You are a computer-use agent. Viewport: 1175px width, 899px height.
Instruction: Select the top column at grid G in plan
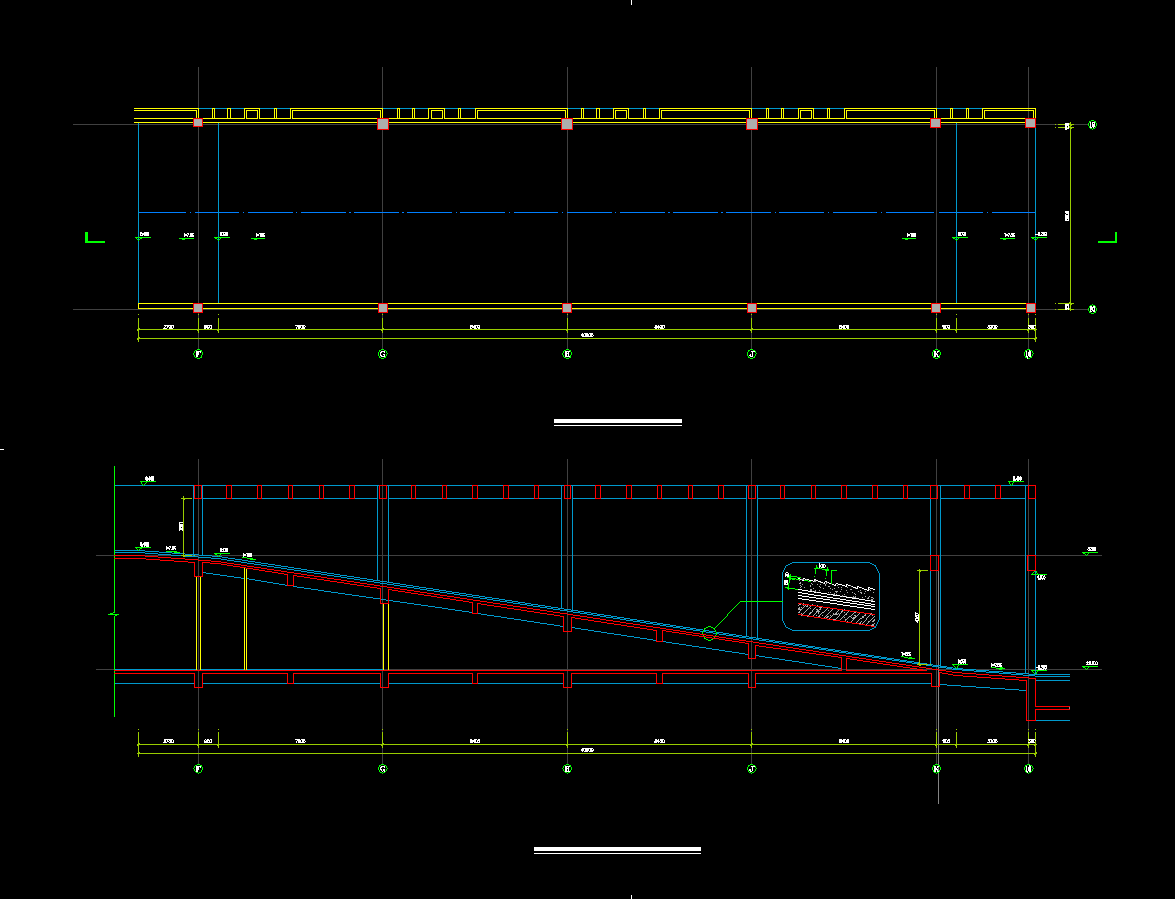tap(382, 124)
